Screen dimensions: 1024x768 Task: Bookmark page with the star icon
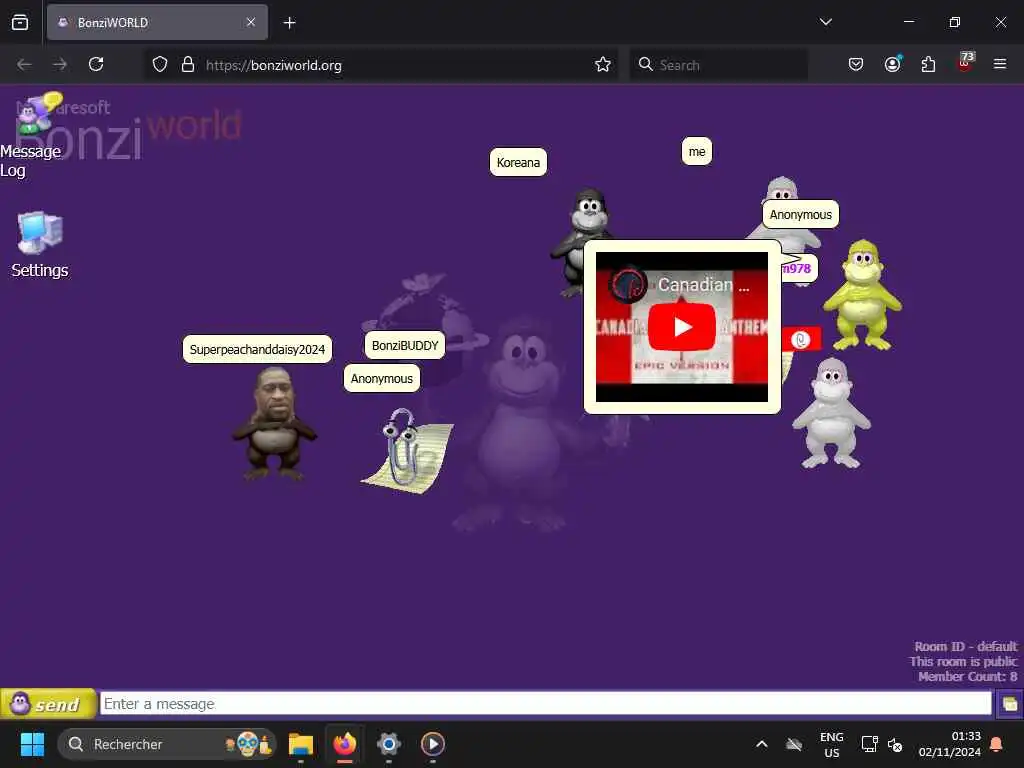603,65
